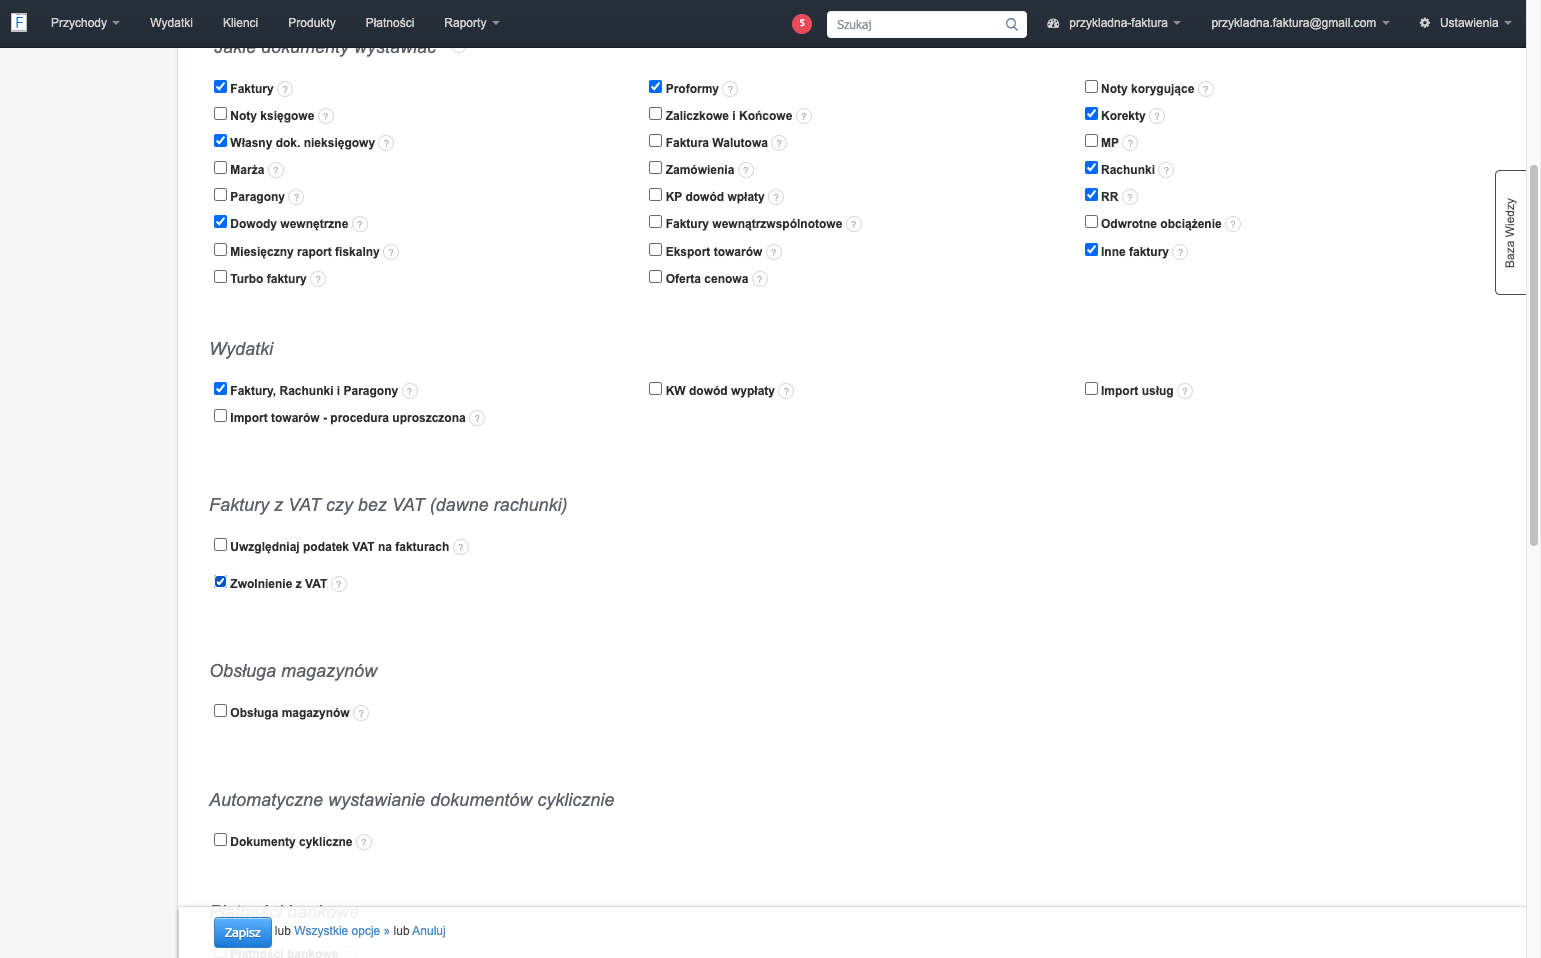Screen dimensions: 1541x958
Task: Open the Baza Wiedzy side tab
Action: [x=1510, y=233]
